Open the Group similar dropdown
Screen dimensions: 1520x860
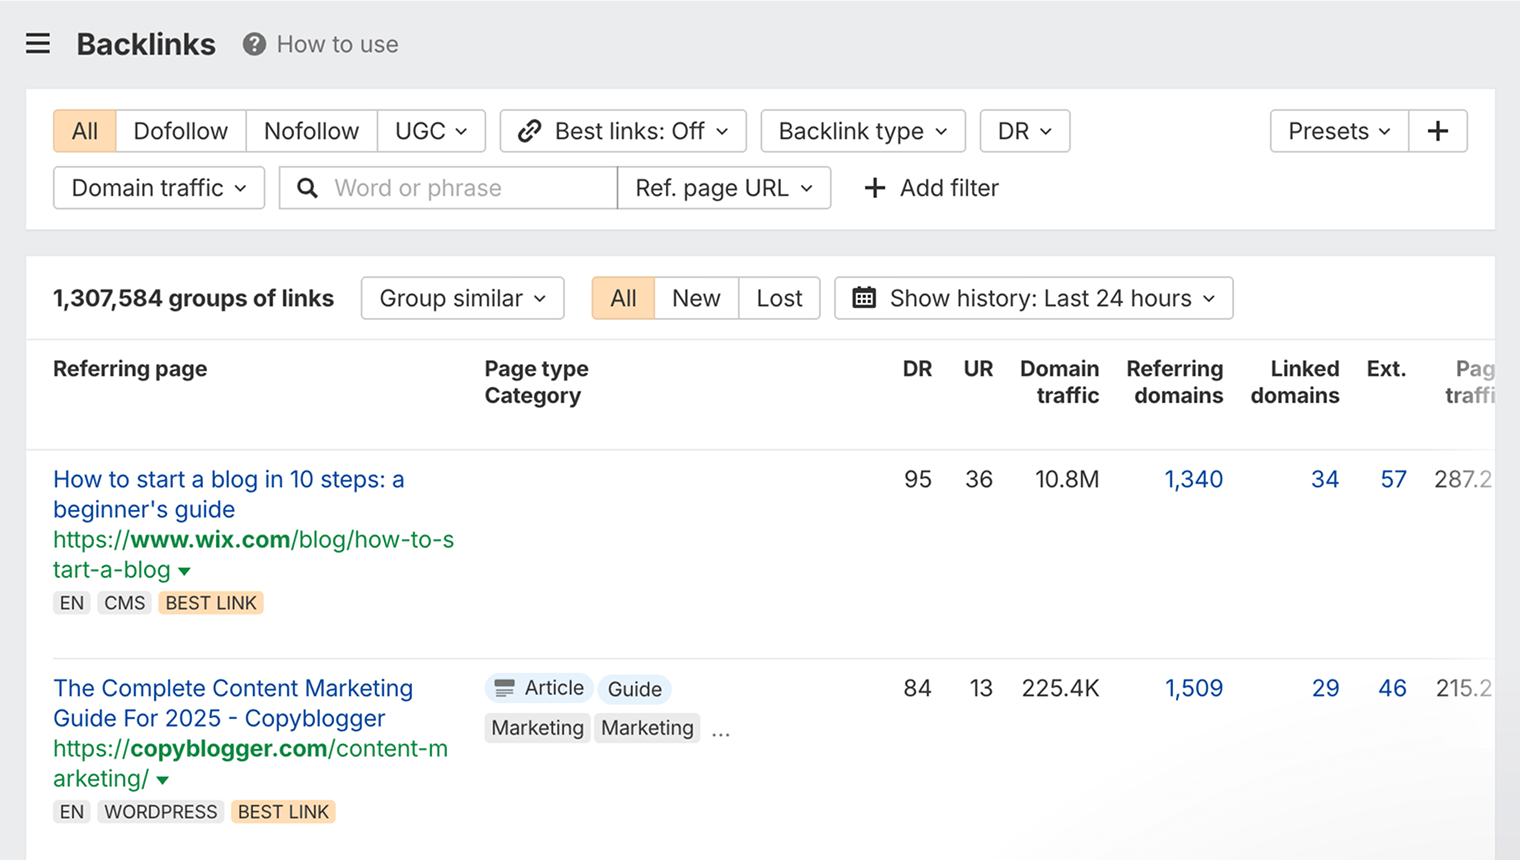pos(462,298)
